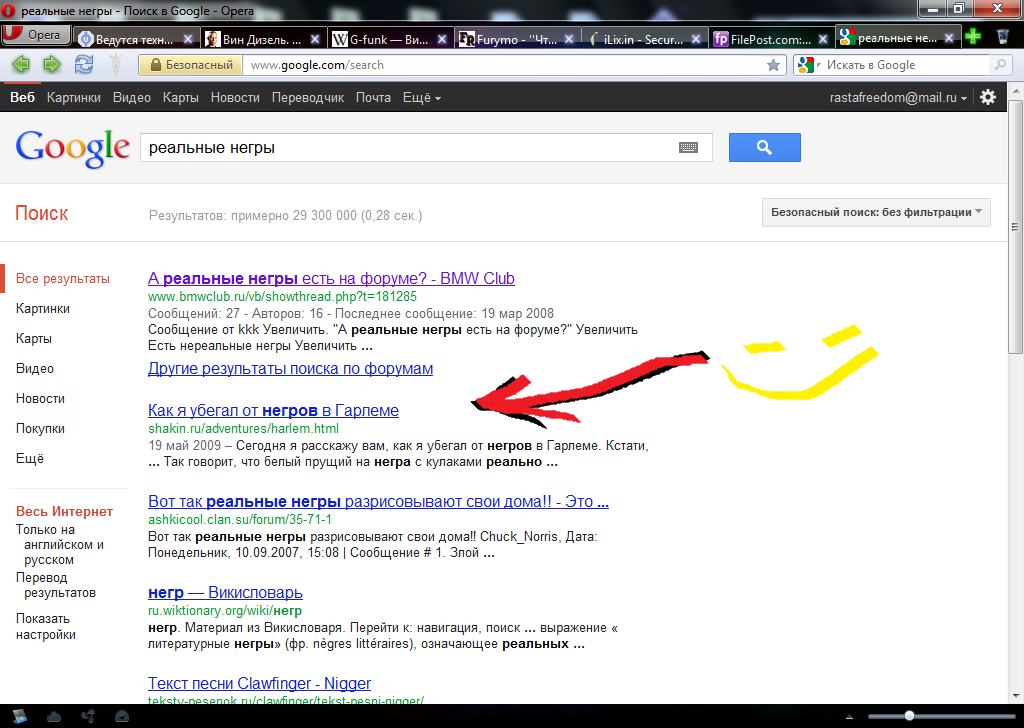This screenshot has height=728, width=1024.
Task: Open the rastafreedom@mail.ru account dropdown
Action: pyautogui.click(x=898, y=97)
